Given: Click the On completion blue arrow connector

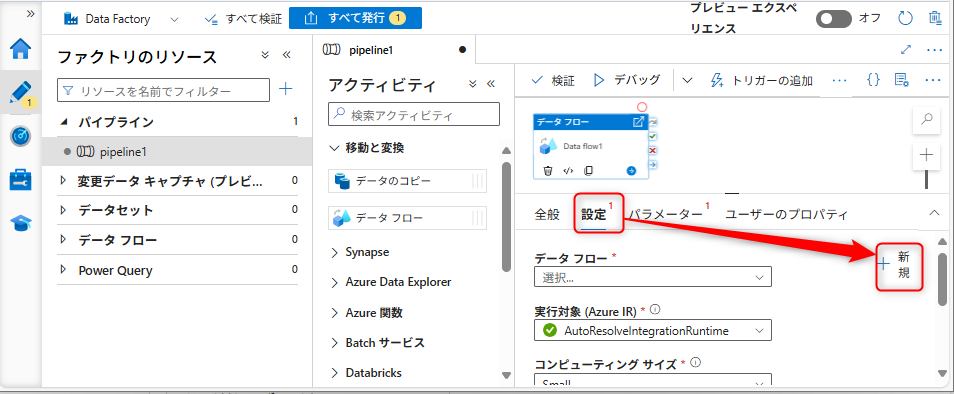Looking at the screenshot, I should [653, 164].
